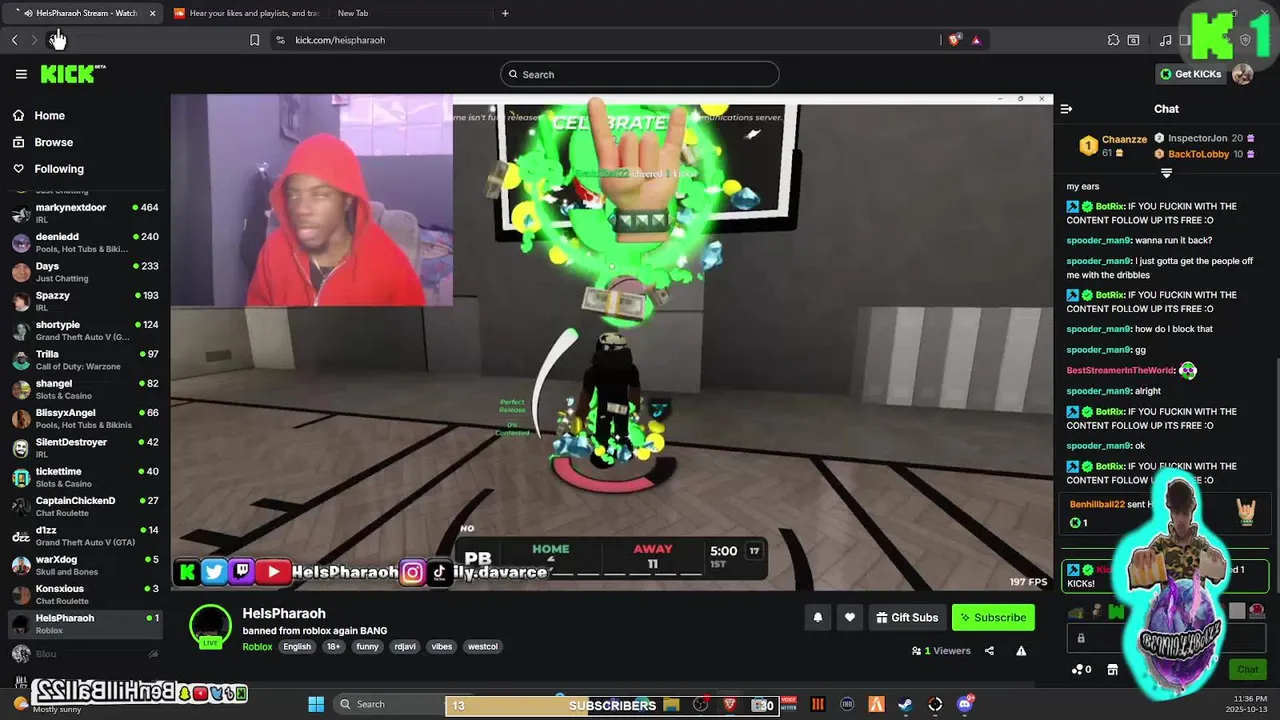Bookmark this page with the bookmark icon
Screen dimensions: 1280x720
tap(254, 40)
